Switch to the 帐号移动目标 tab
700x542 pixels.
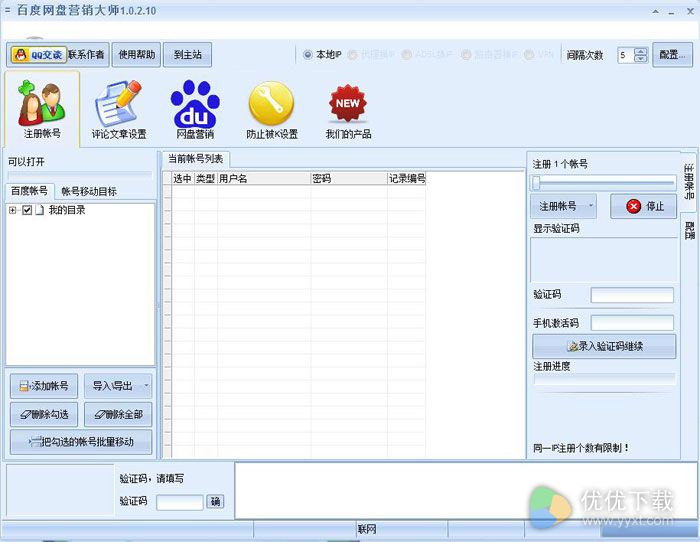pos(89,192)
